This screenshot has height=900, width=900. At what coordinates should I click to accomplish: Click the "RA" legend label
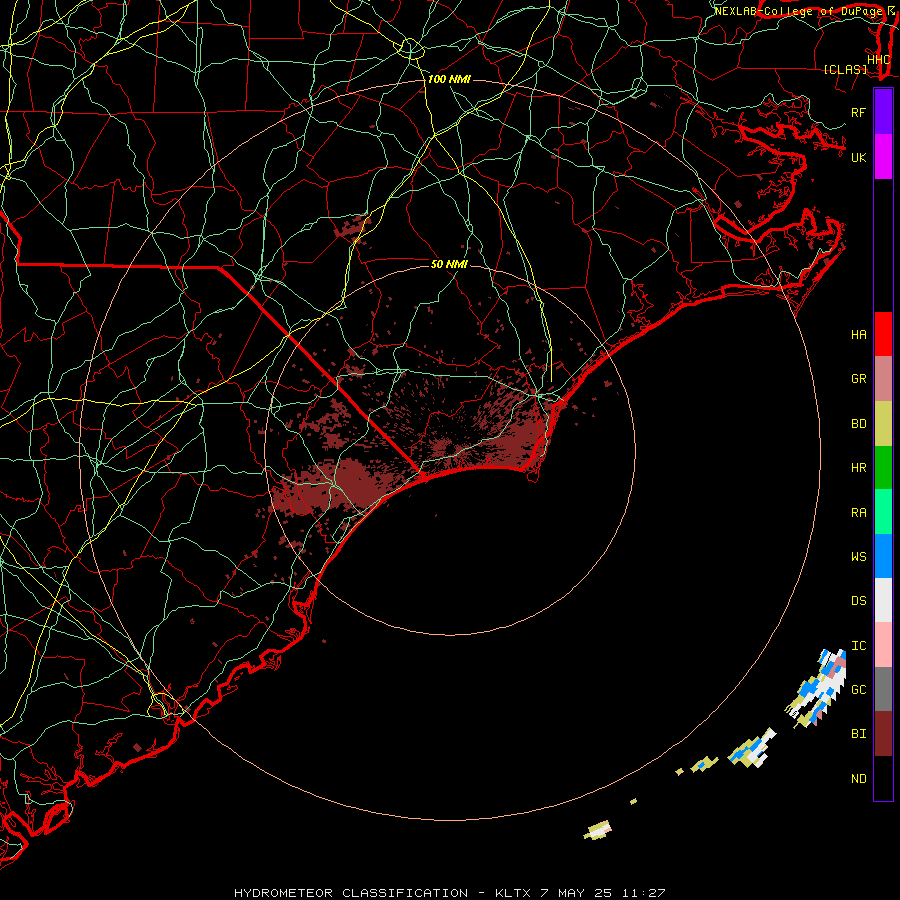[x=858, y=513]
